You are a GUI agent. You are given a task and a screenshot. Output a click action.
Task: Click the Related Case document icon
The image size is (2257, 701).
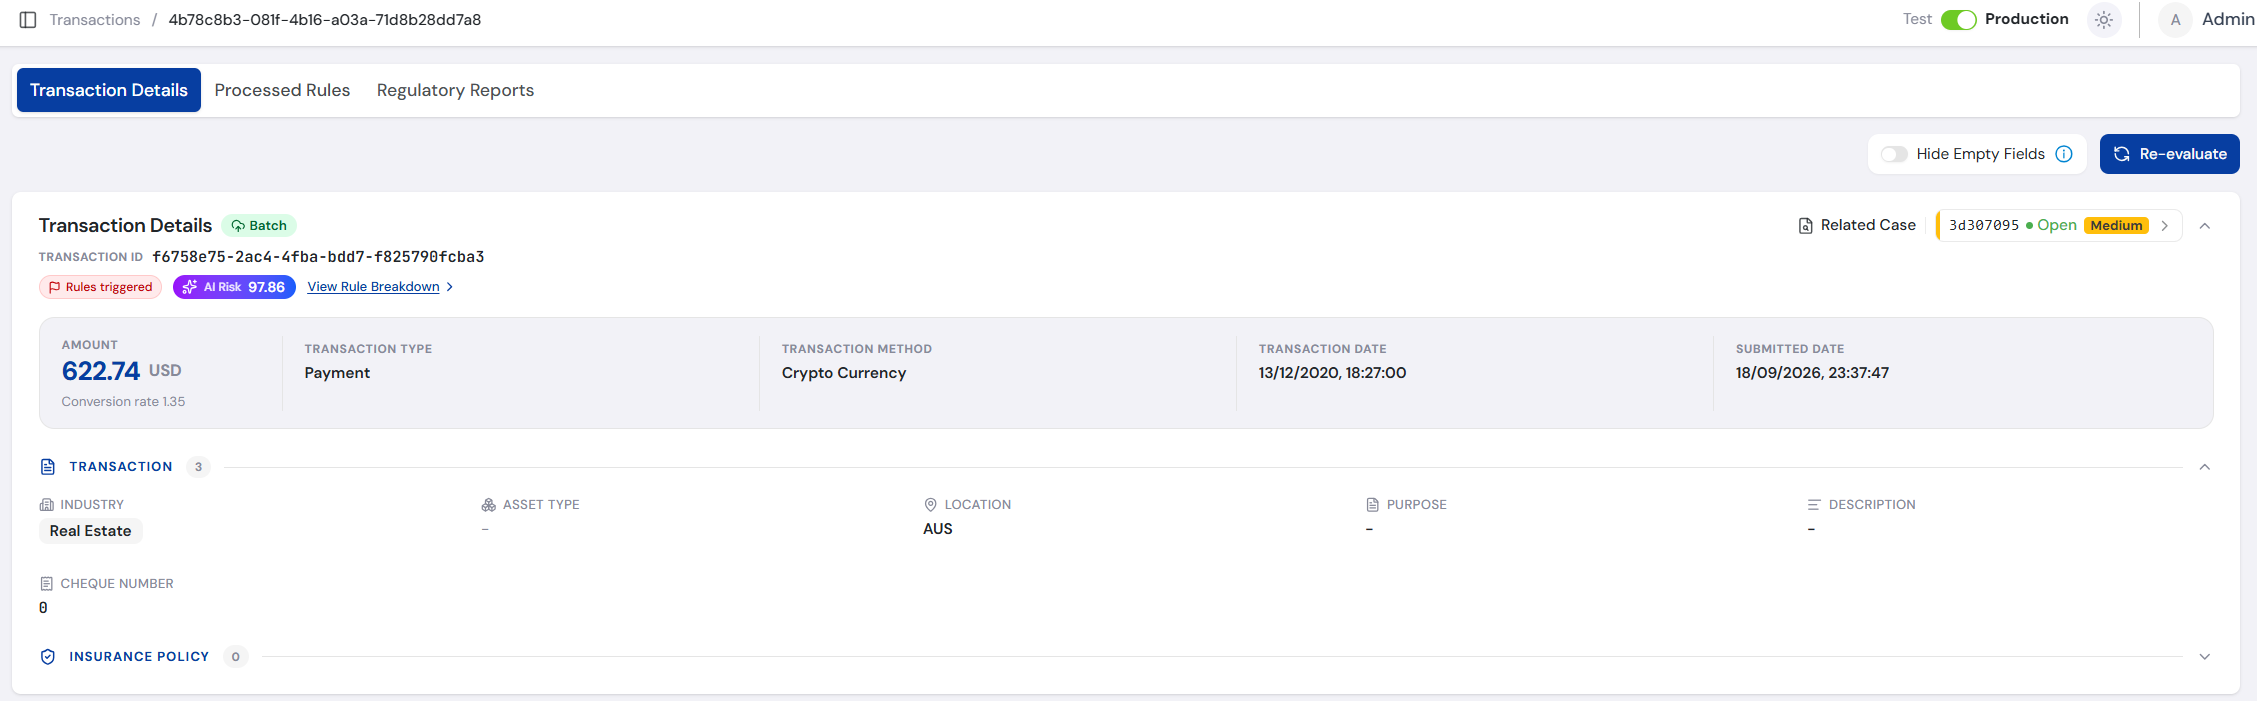(x=1805, y=226)
